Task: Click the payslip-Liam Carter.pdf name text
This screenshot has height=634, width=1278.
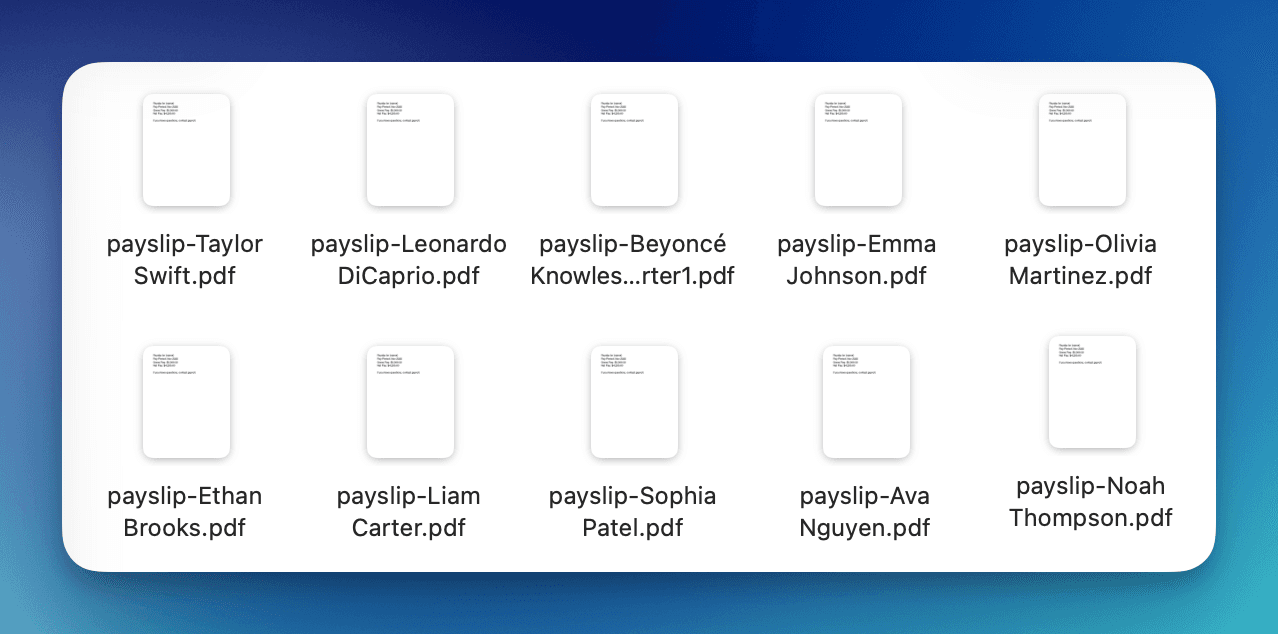Action: coord(409,512)
